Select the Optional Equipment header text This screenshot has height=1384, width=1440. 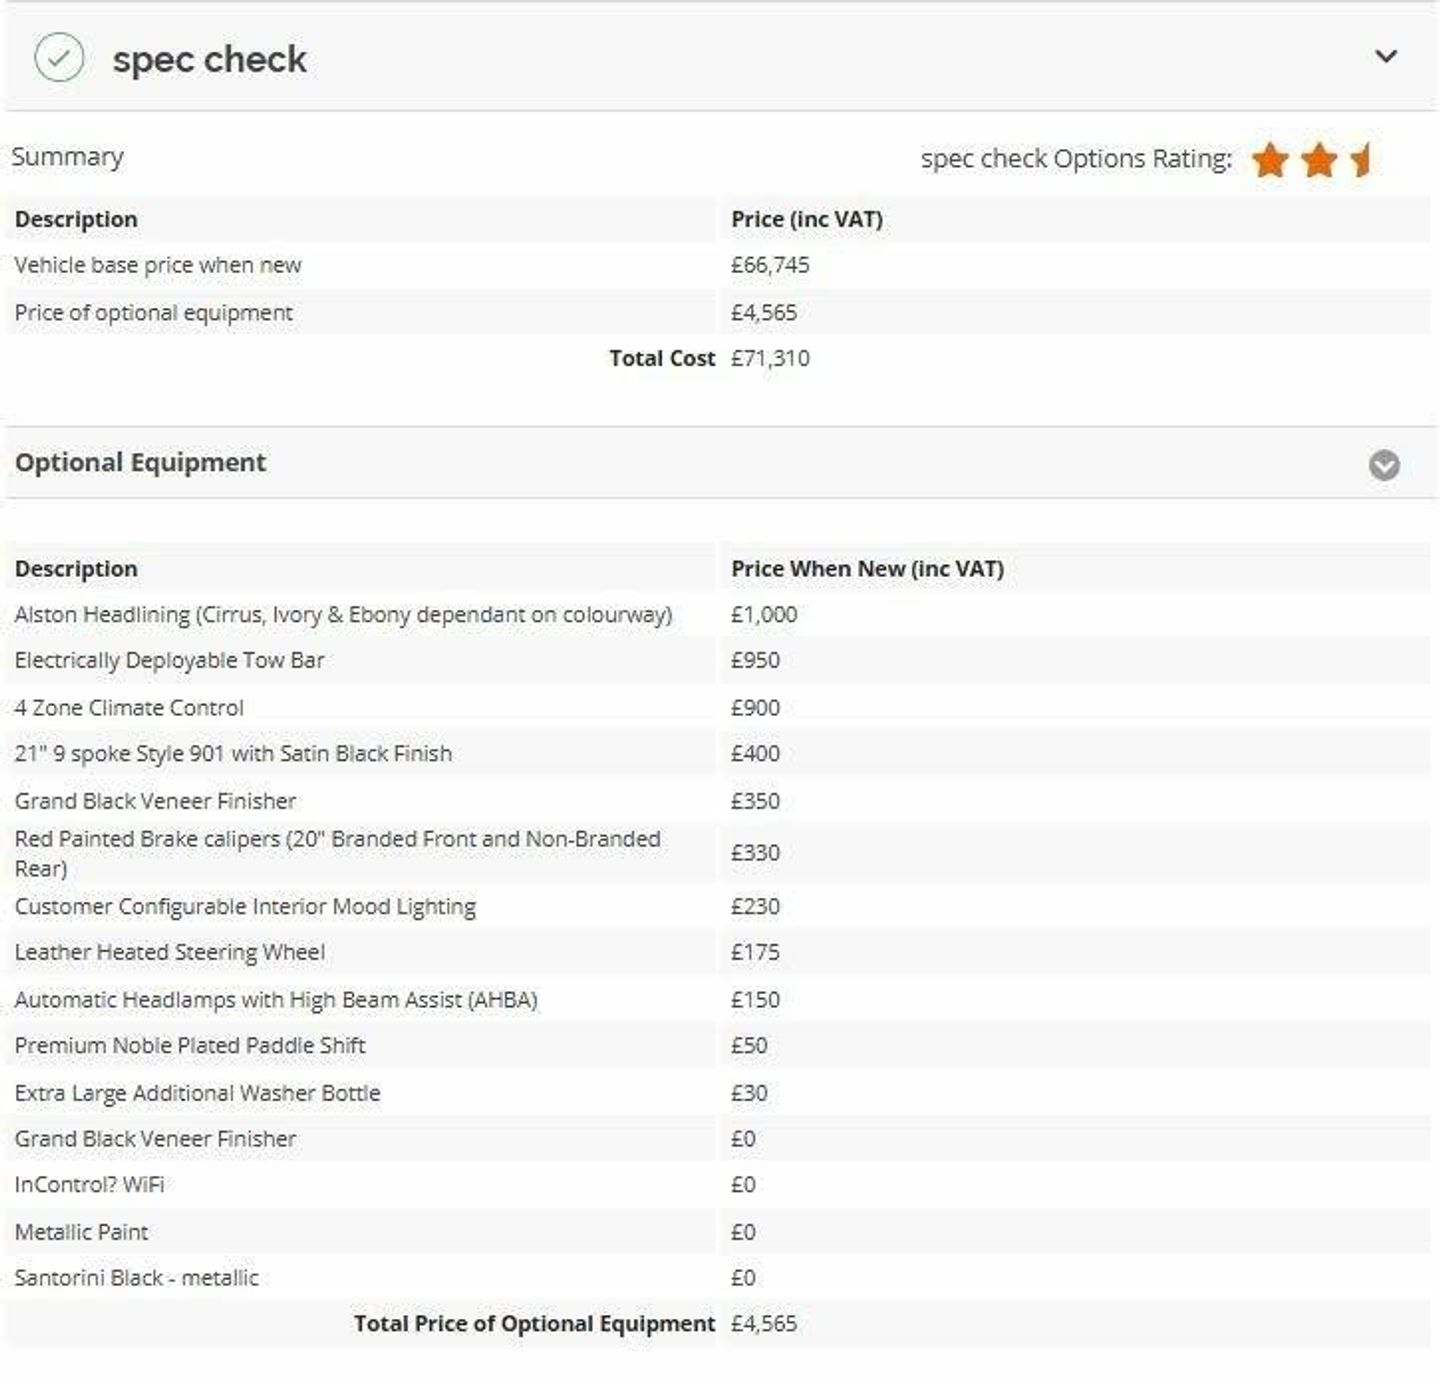(140, 462)
